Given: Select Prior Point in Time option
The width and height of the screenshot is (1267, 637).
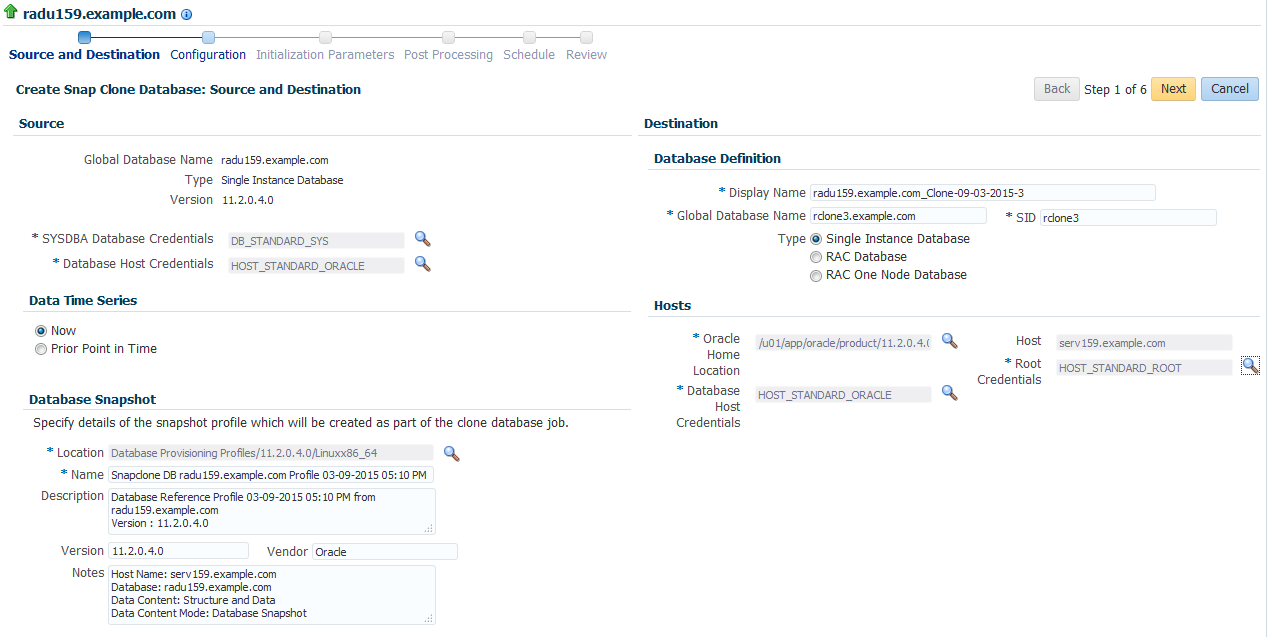Looking at the screenshot, I should [41, 349].
